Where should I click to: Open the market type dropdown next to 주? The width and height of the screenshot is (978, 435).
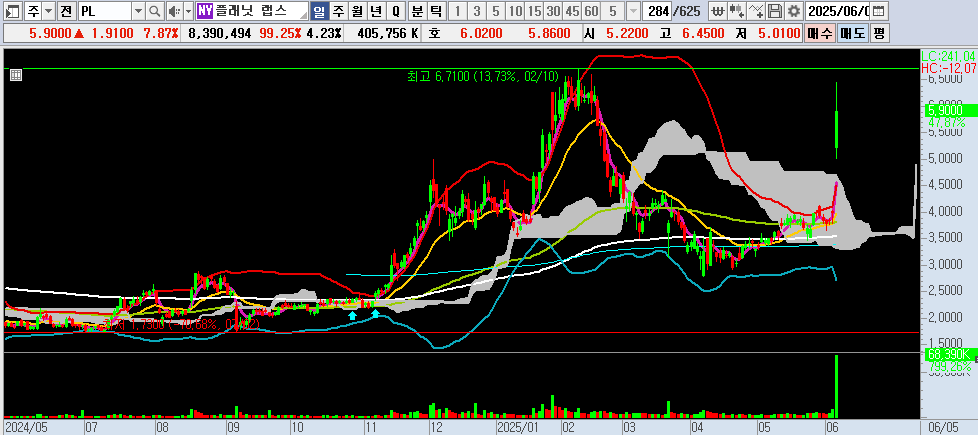click(x=49, y=11)
